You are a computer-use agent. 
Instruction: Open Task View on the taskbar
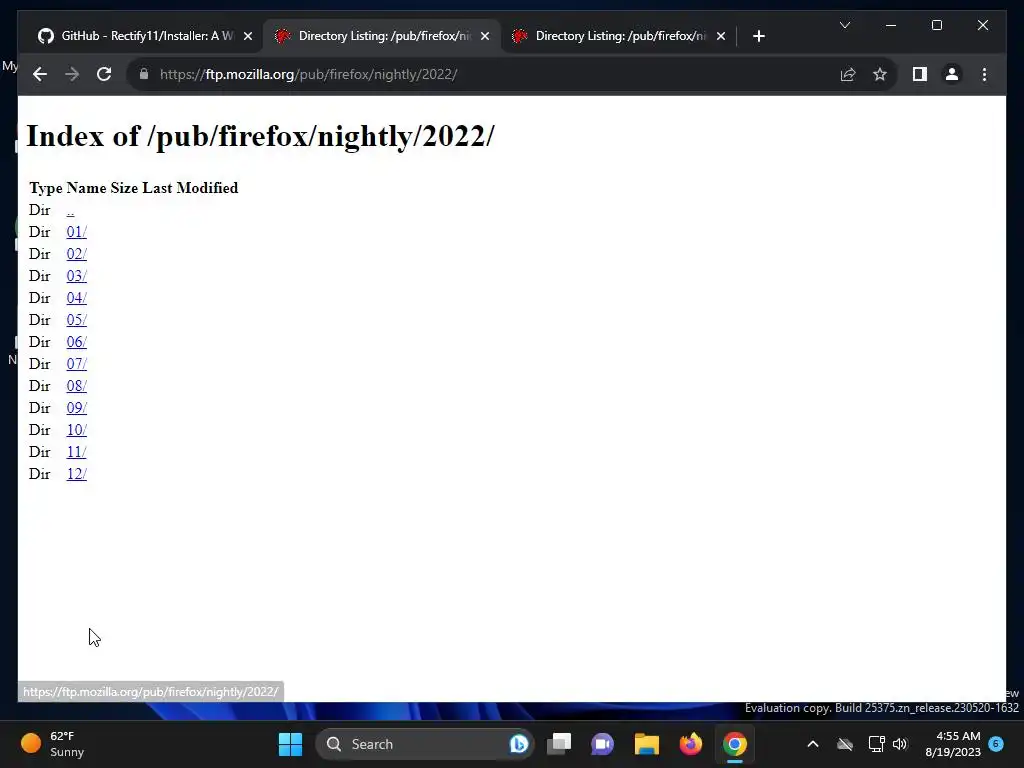[x=559, y=744]
